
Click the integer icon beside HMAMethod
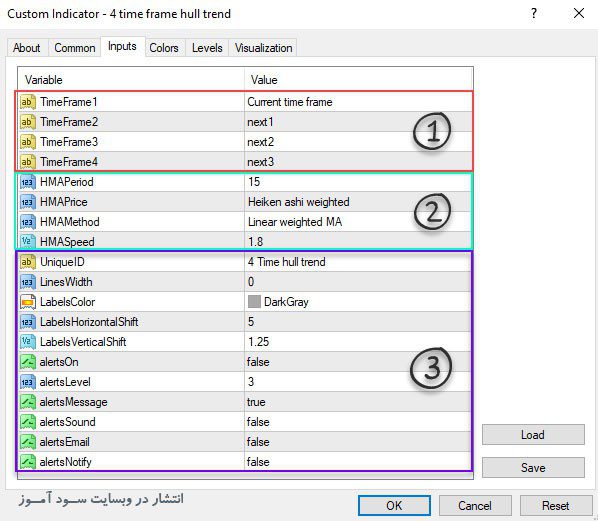(x=28, y=222)
